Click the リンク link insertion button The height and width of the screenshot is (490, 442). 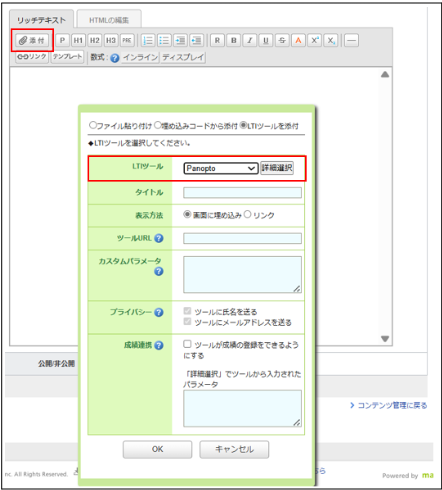(x=32, y=57)
